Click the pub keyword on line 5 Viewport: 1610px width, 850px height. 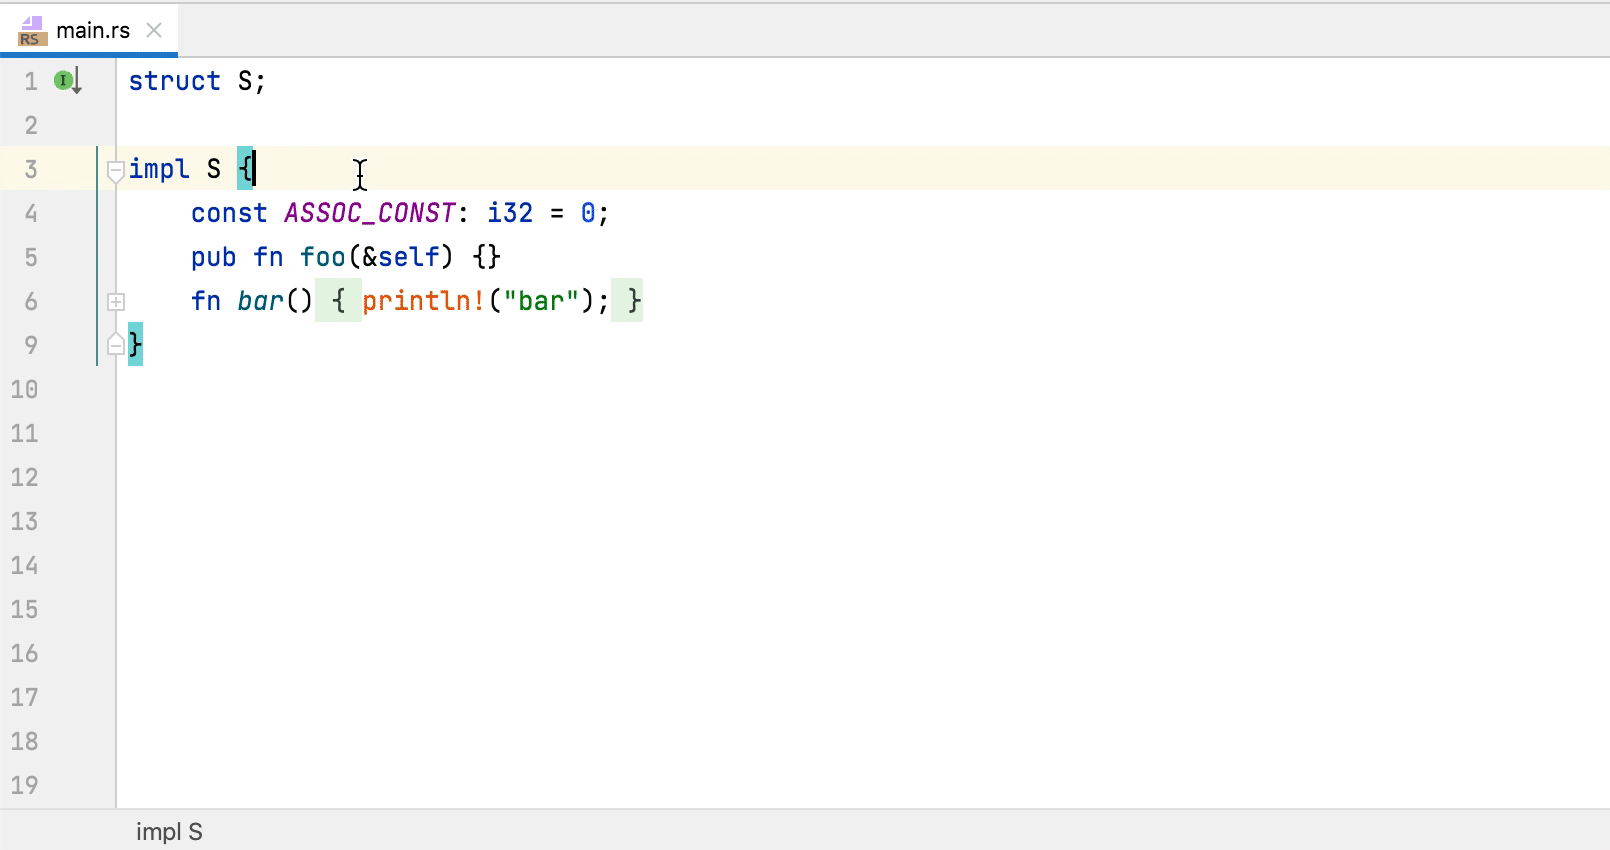click(x=212, y=257)
